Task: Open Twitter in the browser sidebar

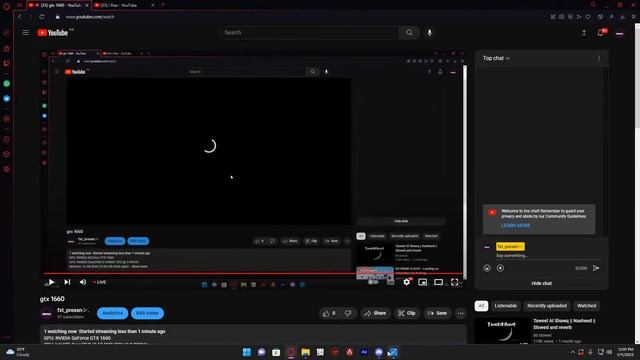Action: tap(7, 98)
